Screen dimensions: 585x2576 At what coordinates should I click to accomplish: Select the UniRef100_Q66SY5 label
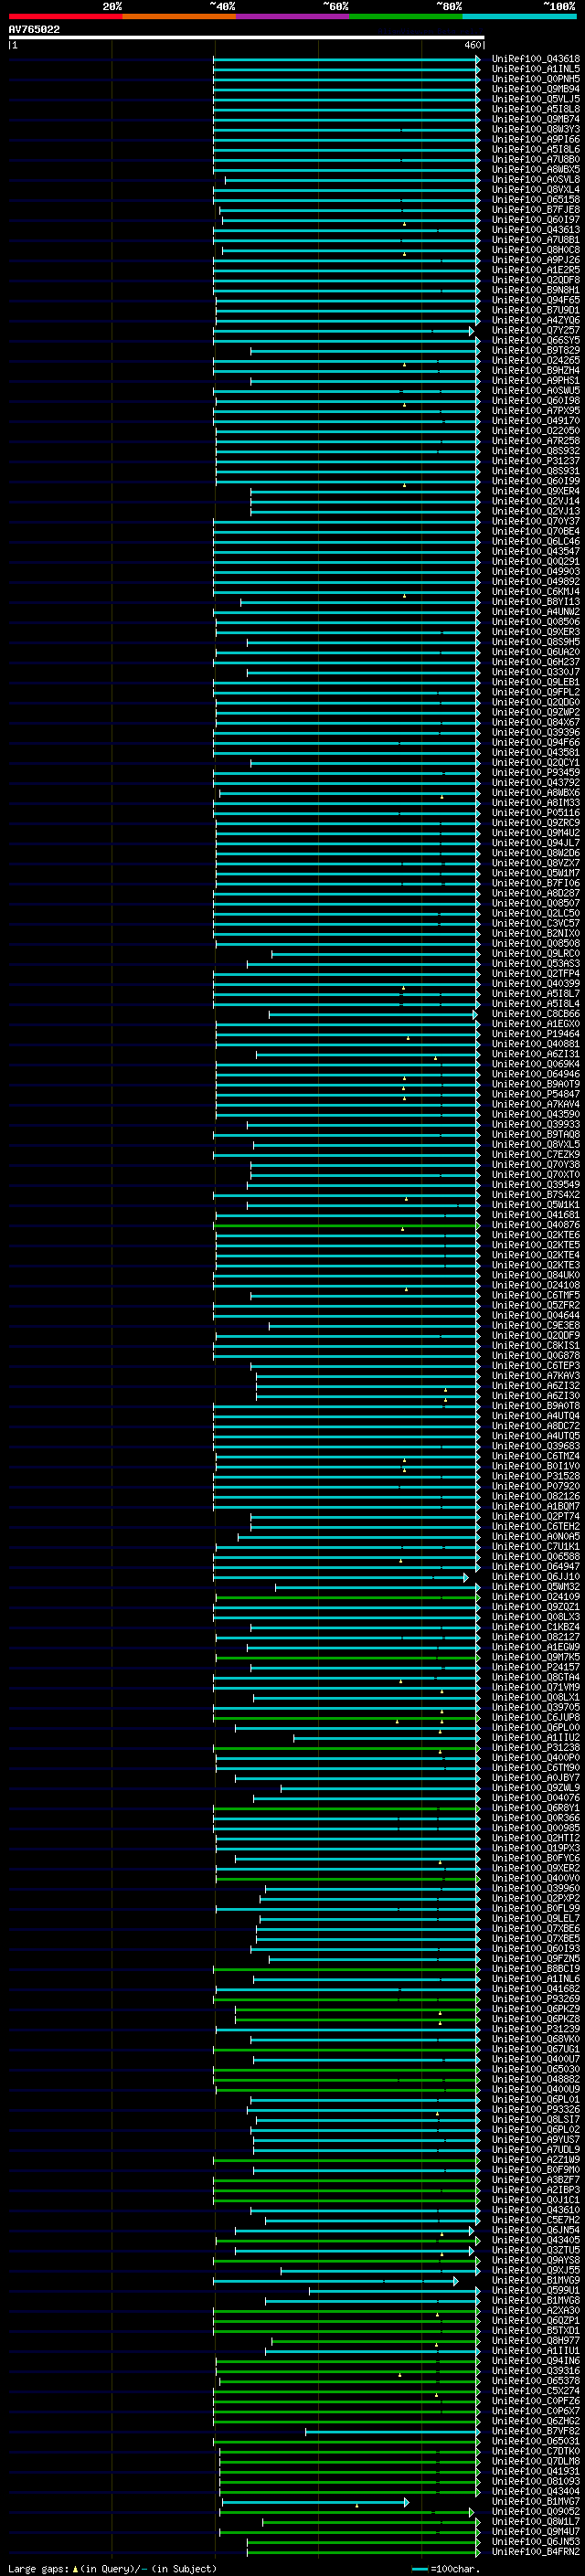536,340
